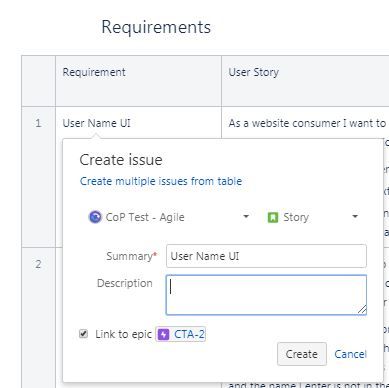Click the Requirements page heading

[x=156, y=27]
